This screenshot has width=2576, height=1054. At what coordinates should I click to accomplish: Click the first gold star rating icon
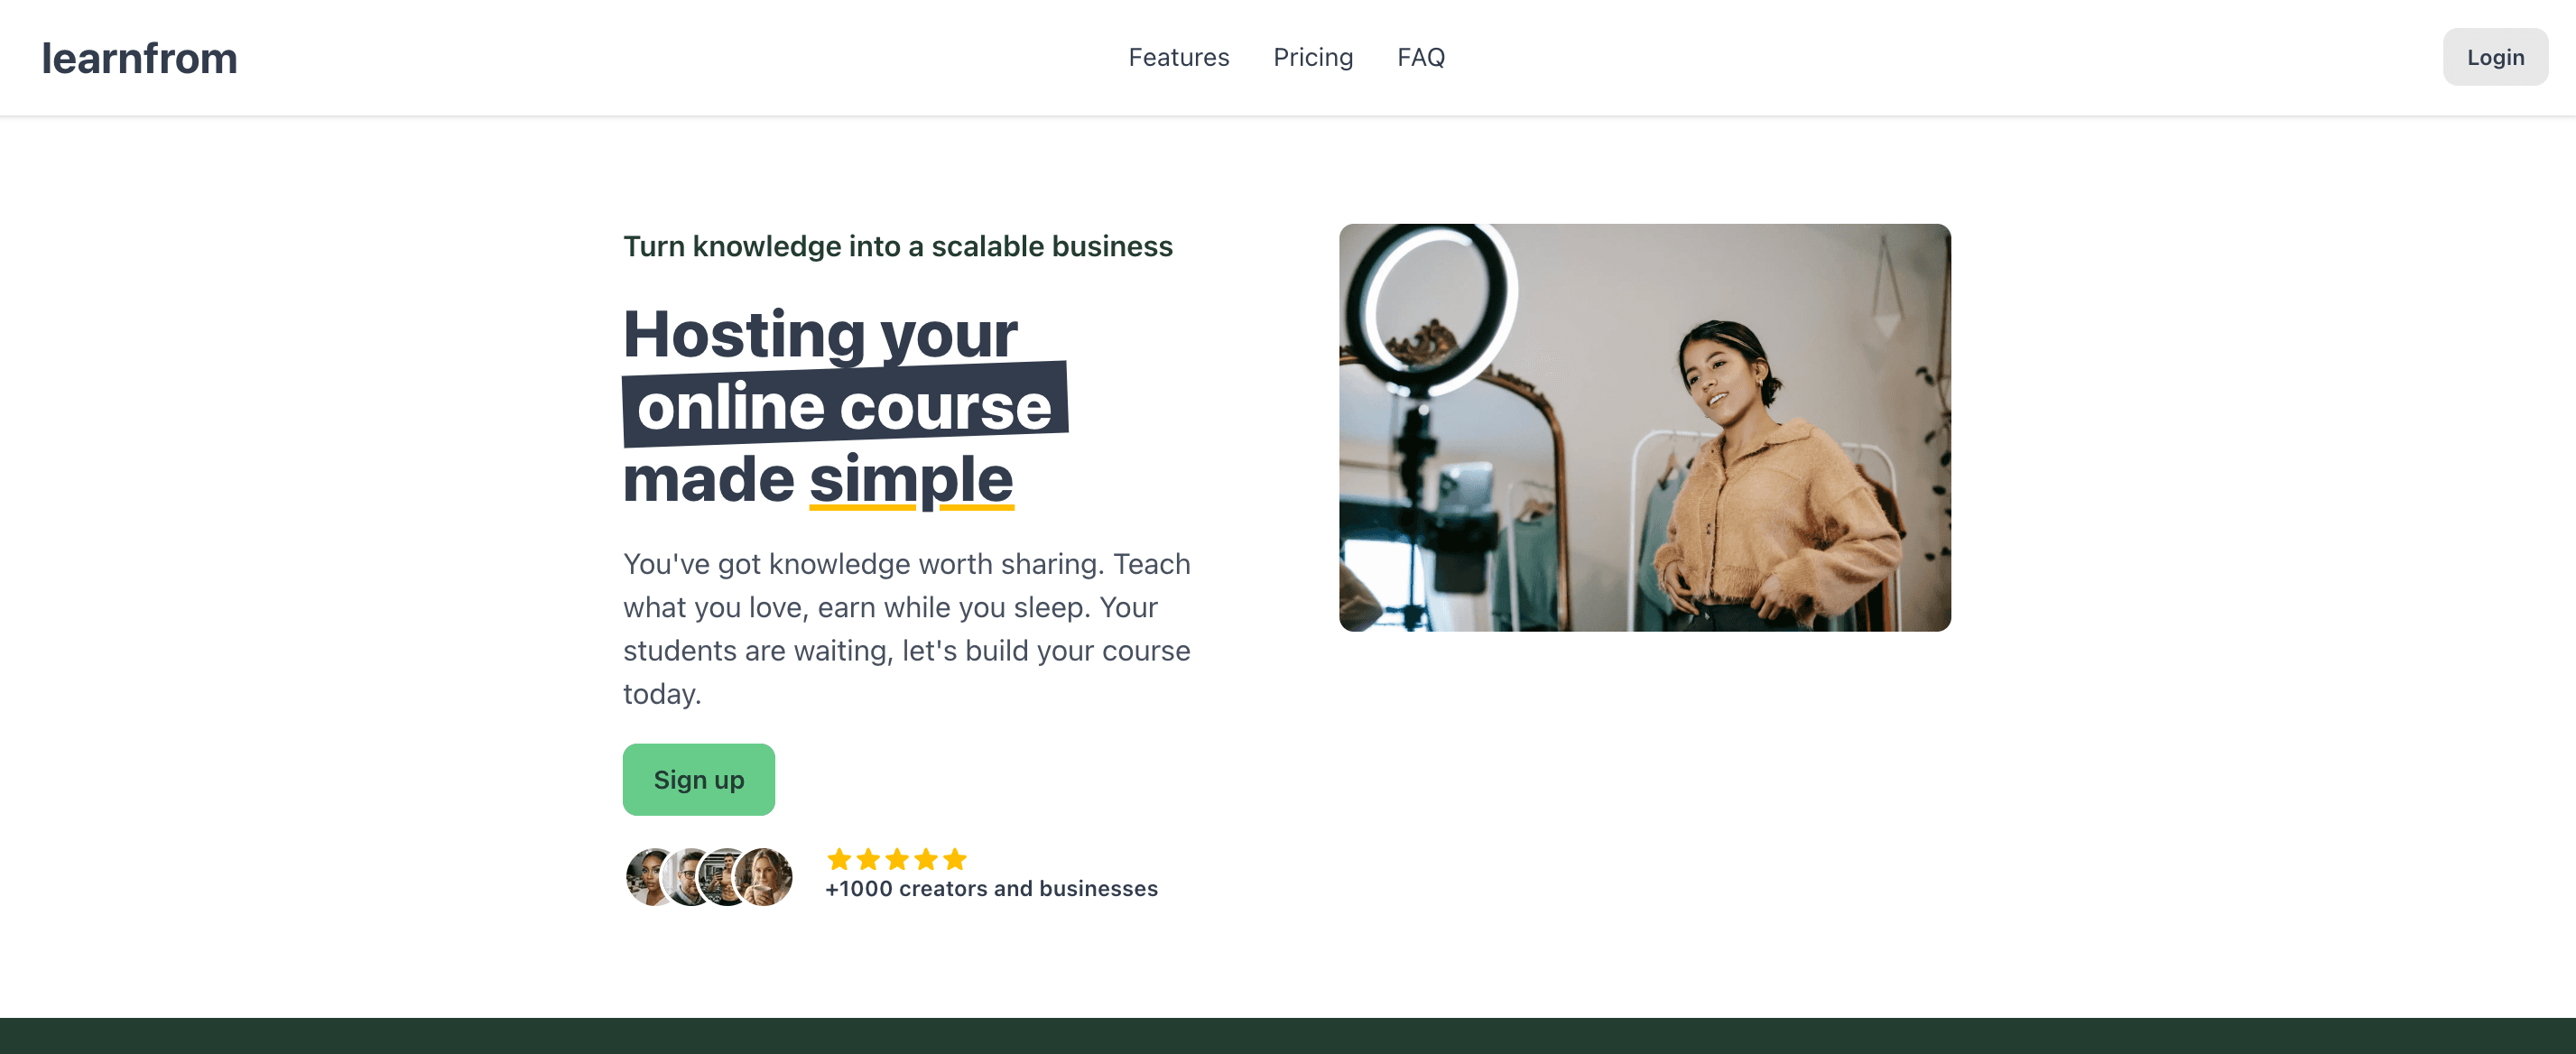pos(840,859)
